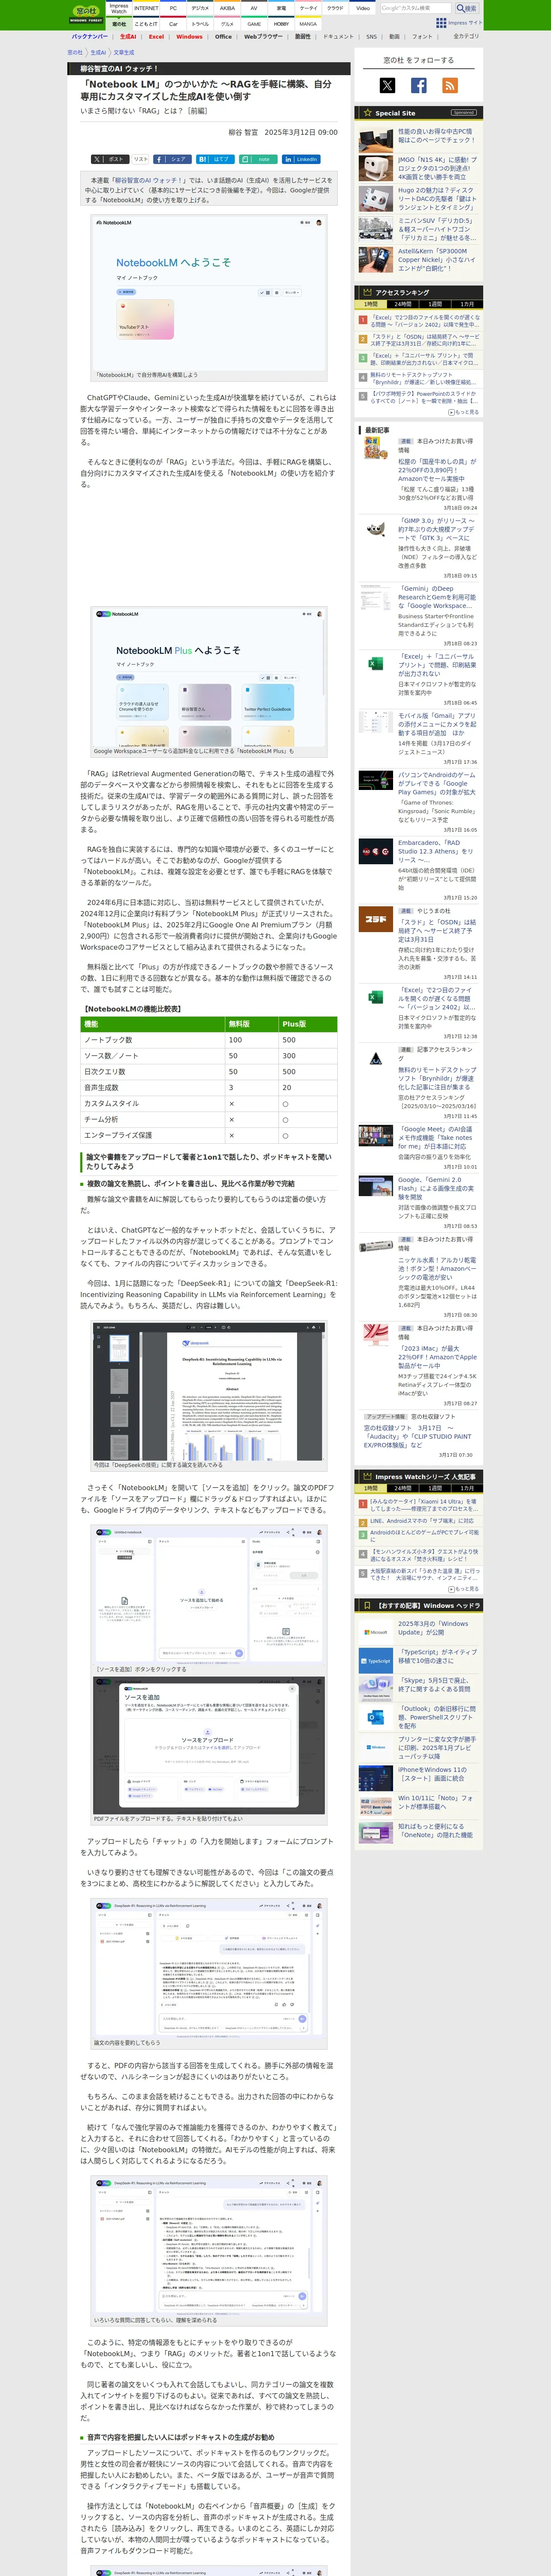
Task: Click もっと見る under access ranking
Action: (463, 412)
